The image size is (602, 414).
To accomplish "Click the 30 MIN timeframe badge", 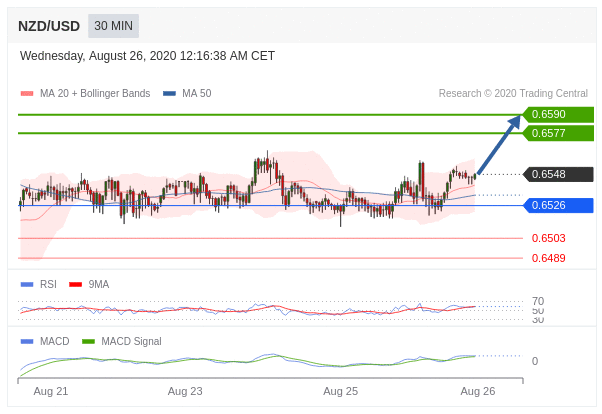I will 113,26.
